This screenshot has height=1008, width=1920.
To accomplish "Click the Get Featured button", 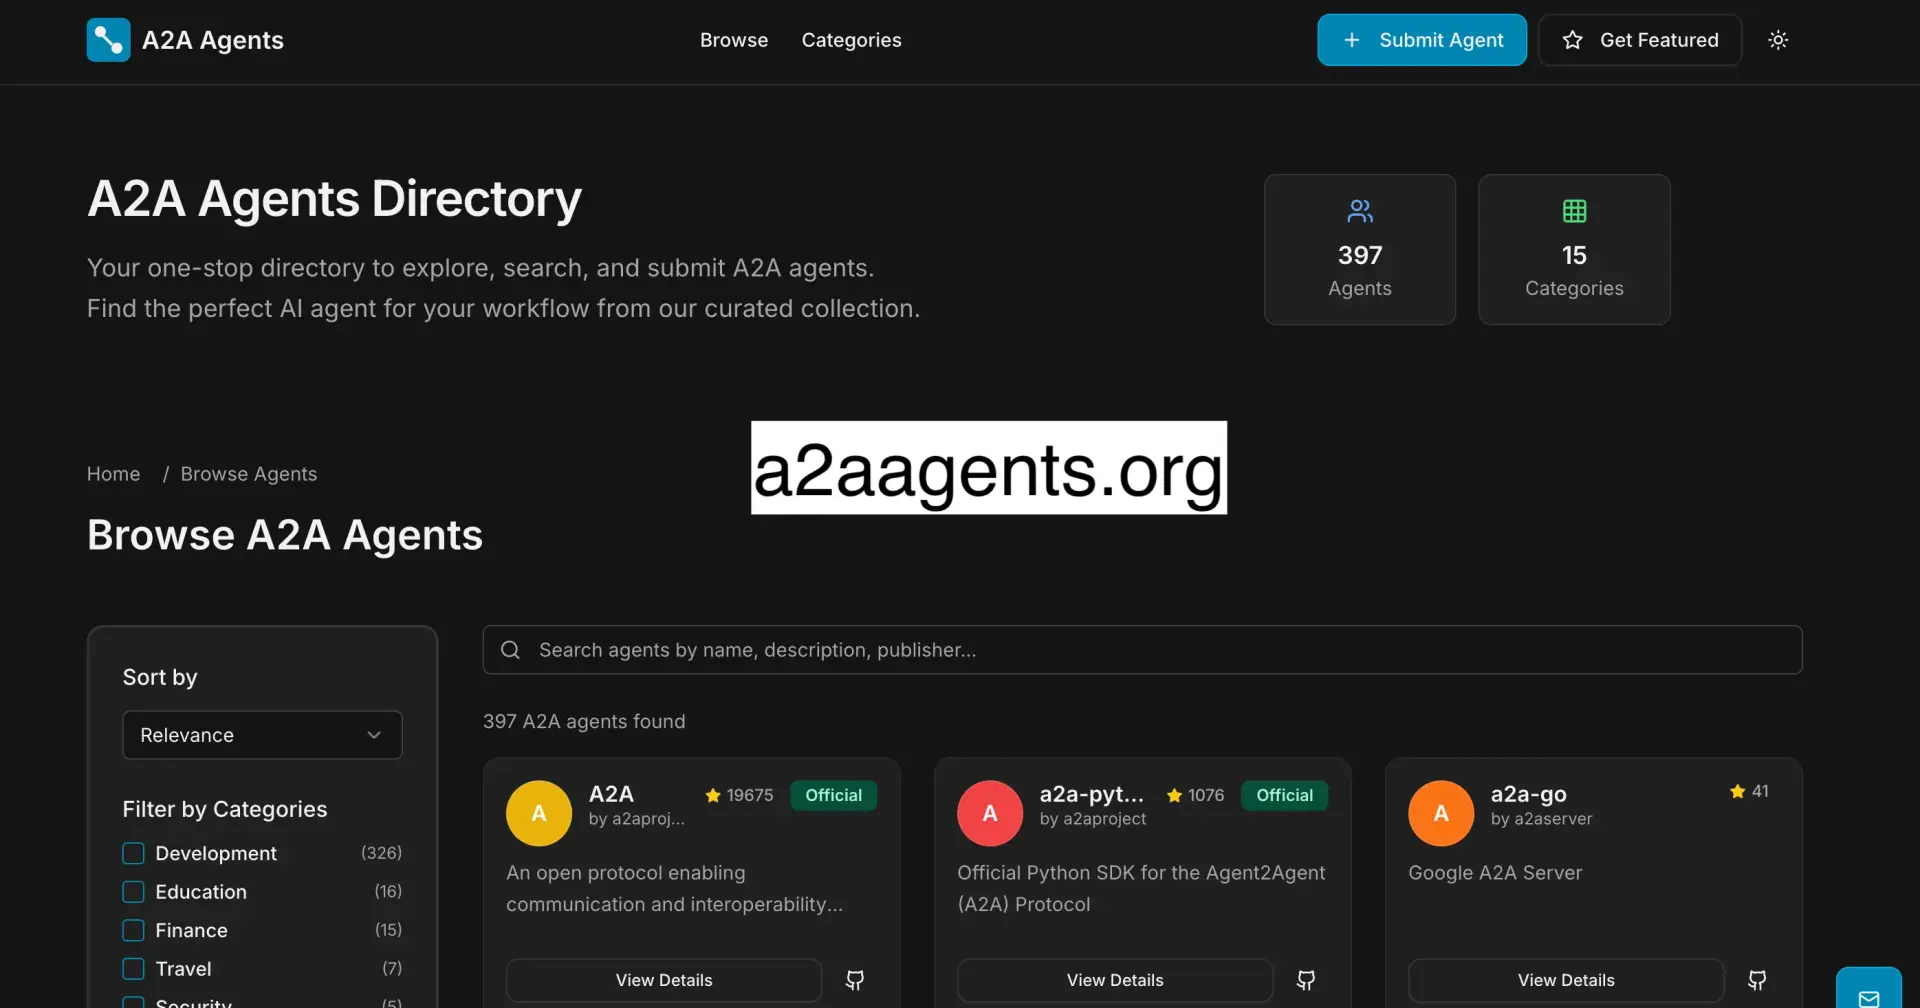I will [1640, 40].
